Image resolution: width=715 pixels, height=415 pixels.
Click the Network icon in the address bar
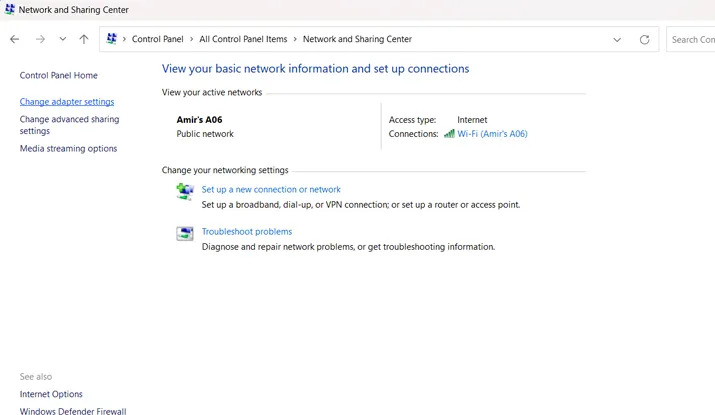tap(111, 39)
